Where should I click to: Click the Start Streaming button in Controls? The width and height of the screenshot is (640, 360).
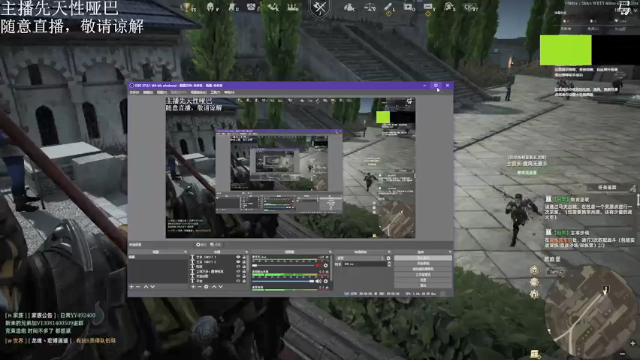(423, 258)
